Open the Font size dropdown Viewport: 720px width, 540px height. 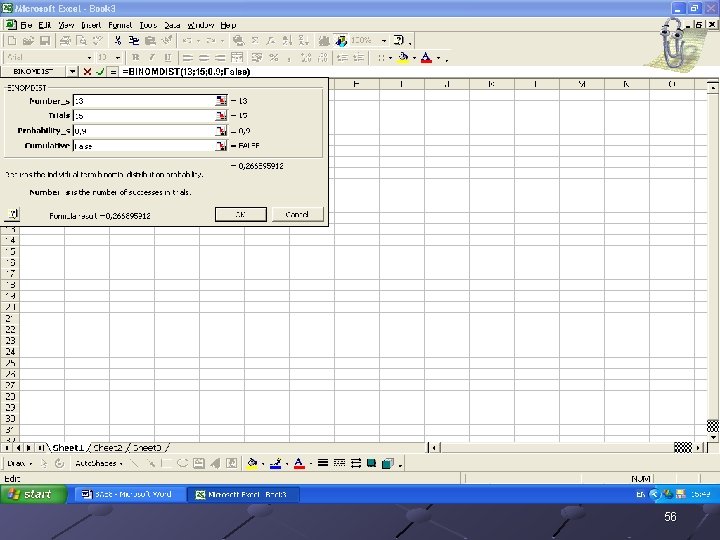tap(118, 57)
